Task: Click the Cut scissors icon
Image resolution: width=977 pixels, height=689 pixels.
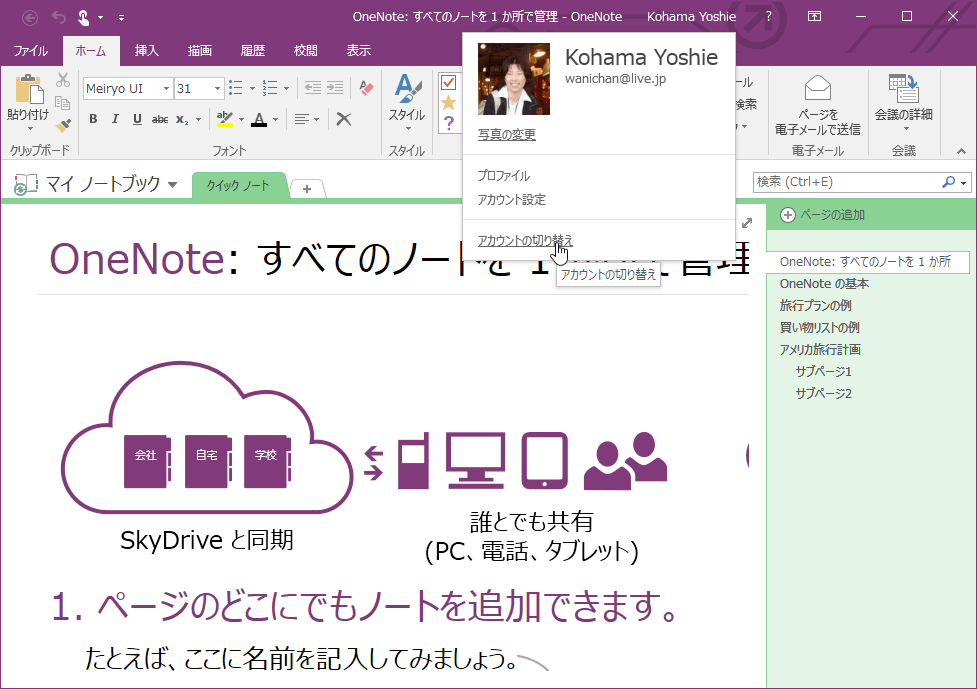Action: [63, 80]
